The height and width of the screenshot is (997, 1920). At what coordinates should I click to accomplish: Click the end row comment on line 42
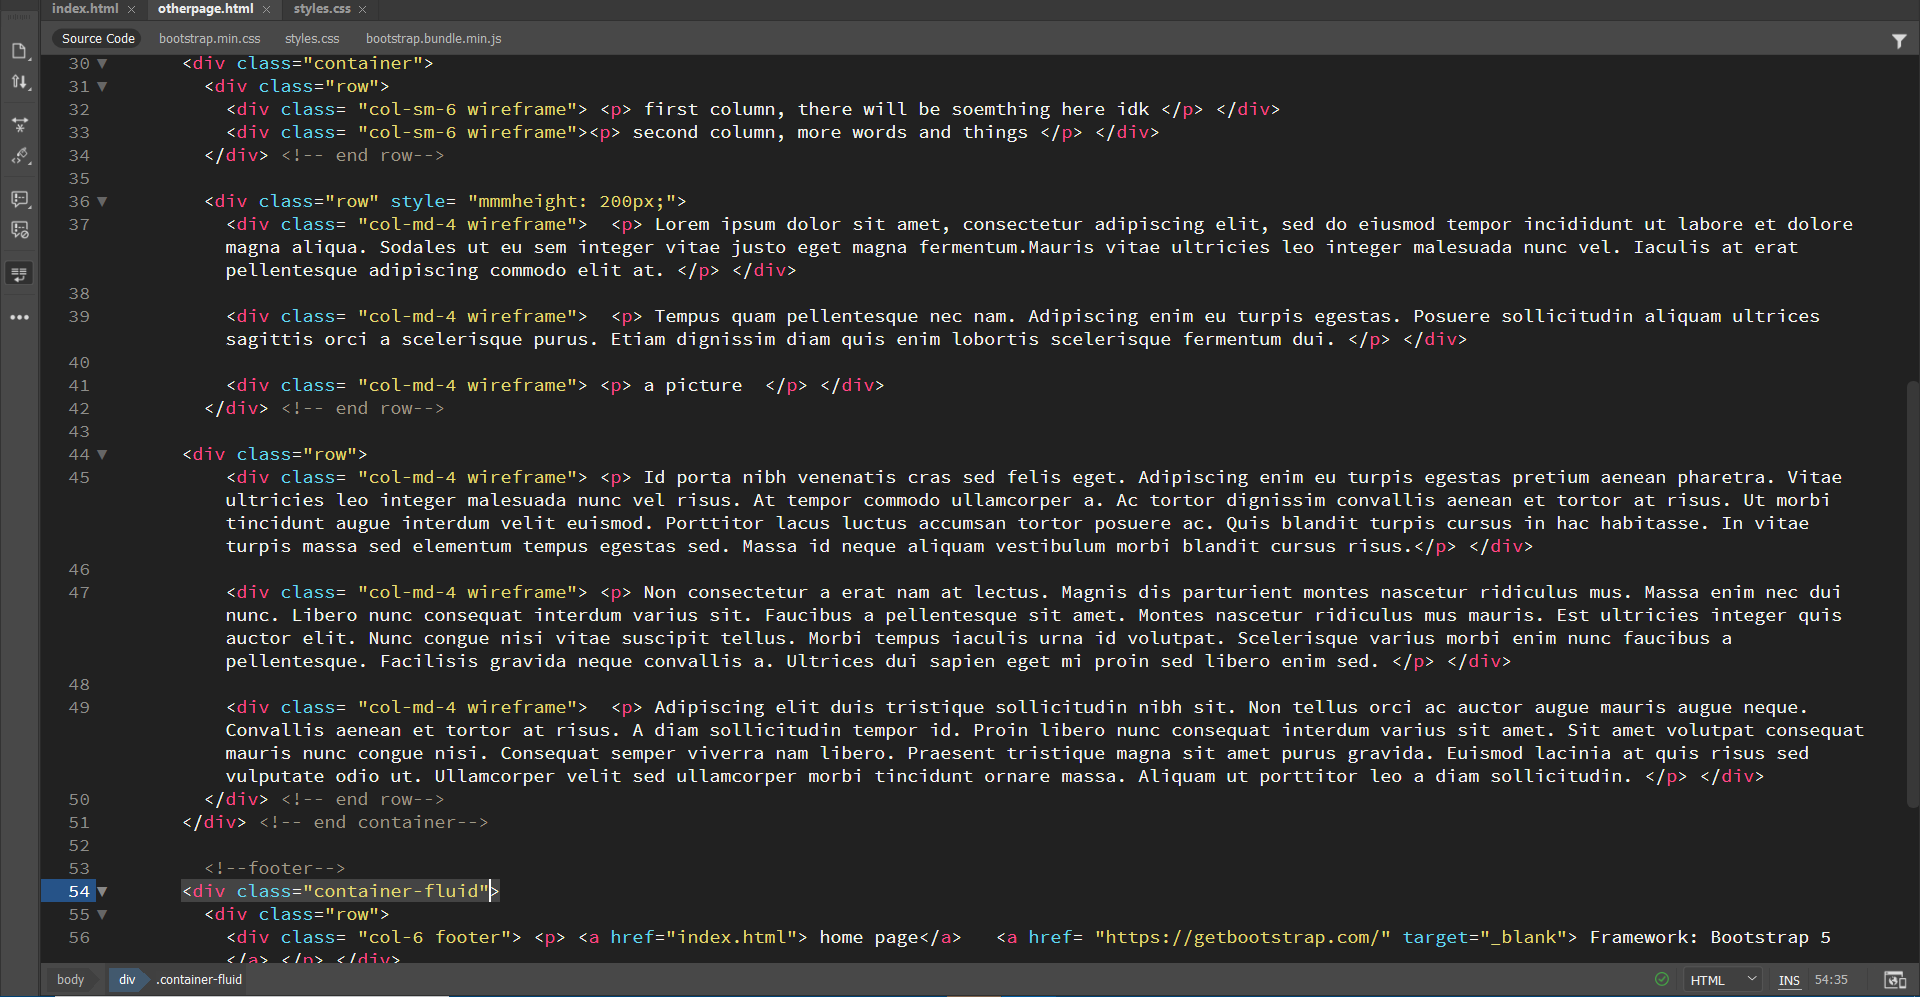coord(363,408)
